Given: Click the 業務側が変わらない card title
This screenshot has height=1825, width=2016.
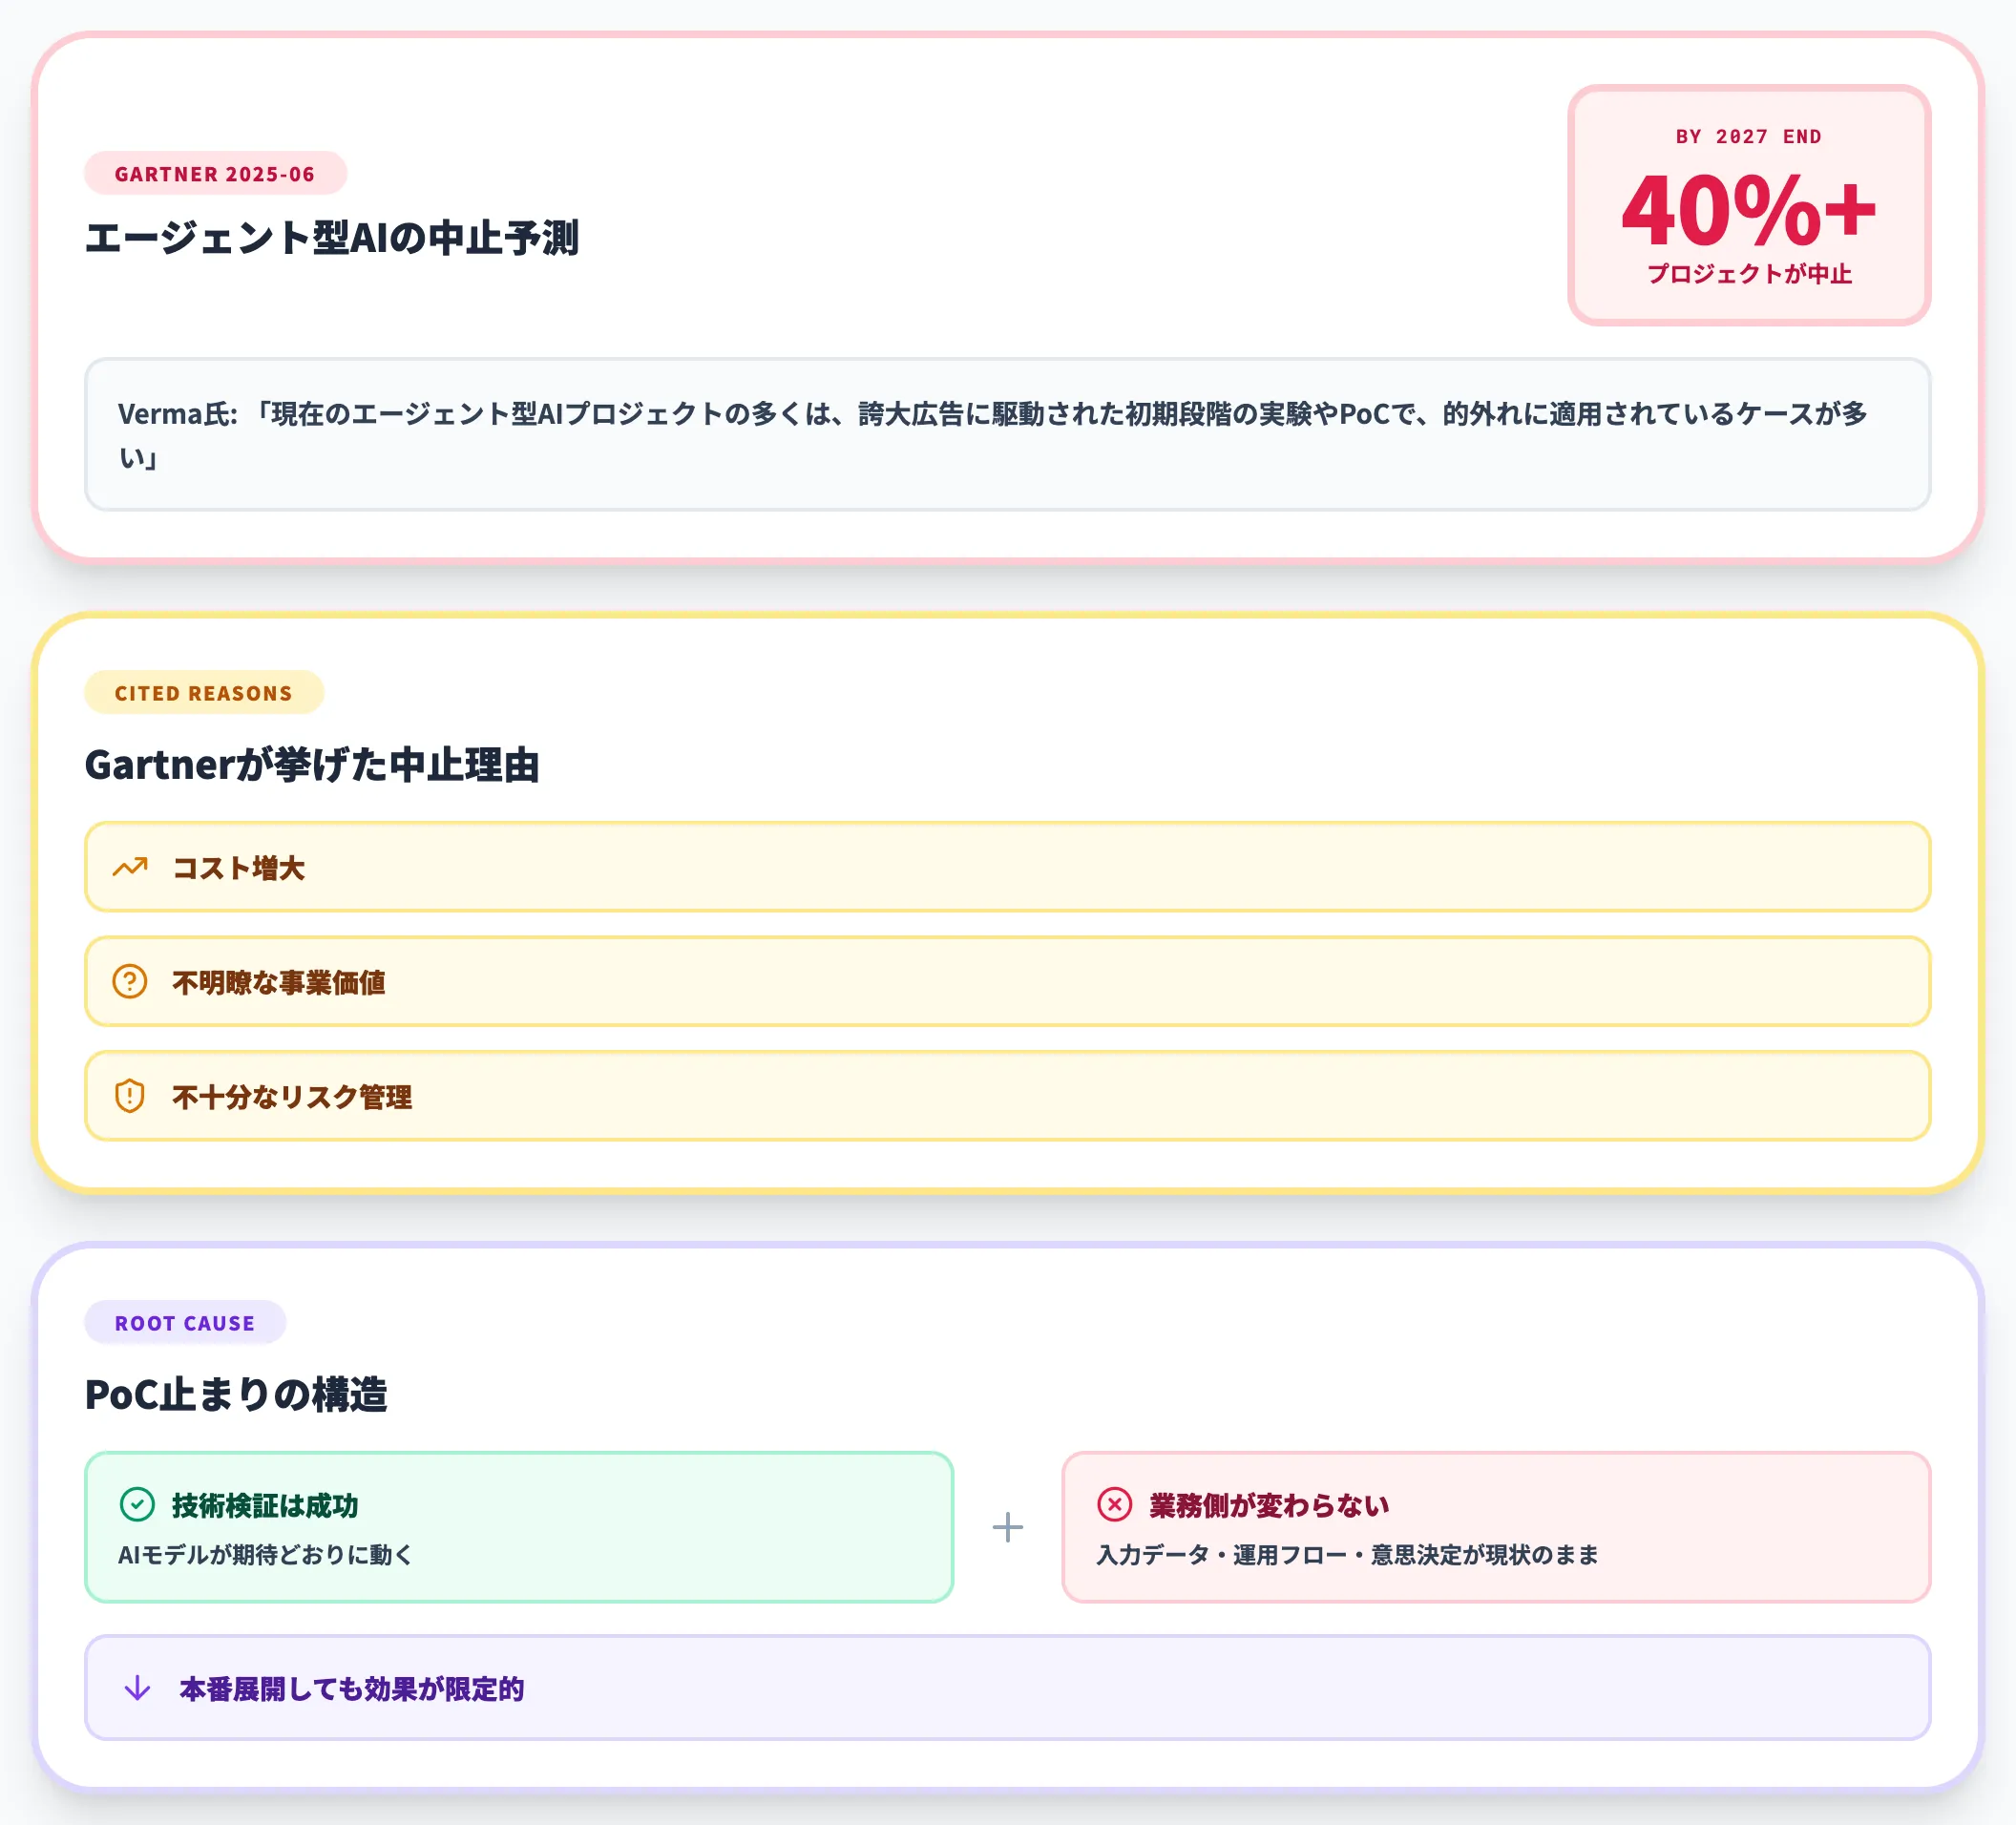Looking at the screenshot, I should point(1269,1505).
